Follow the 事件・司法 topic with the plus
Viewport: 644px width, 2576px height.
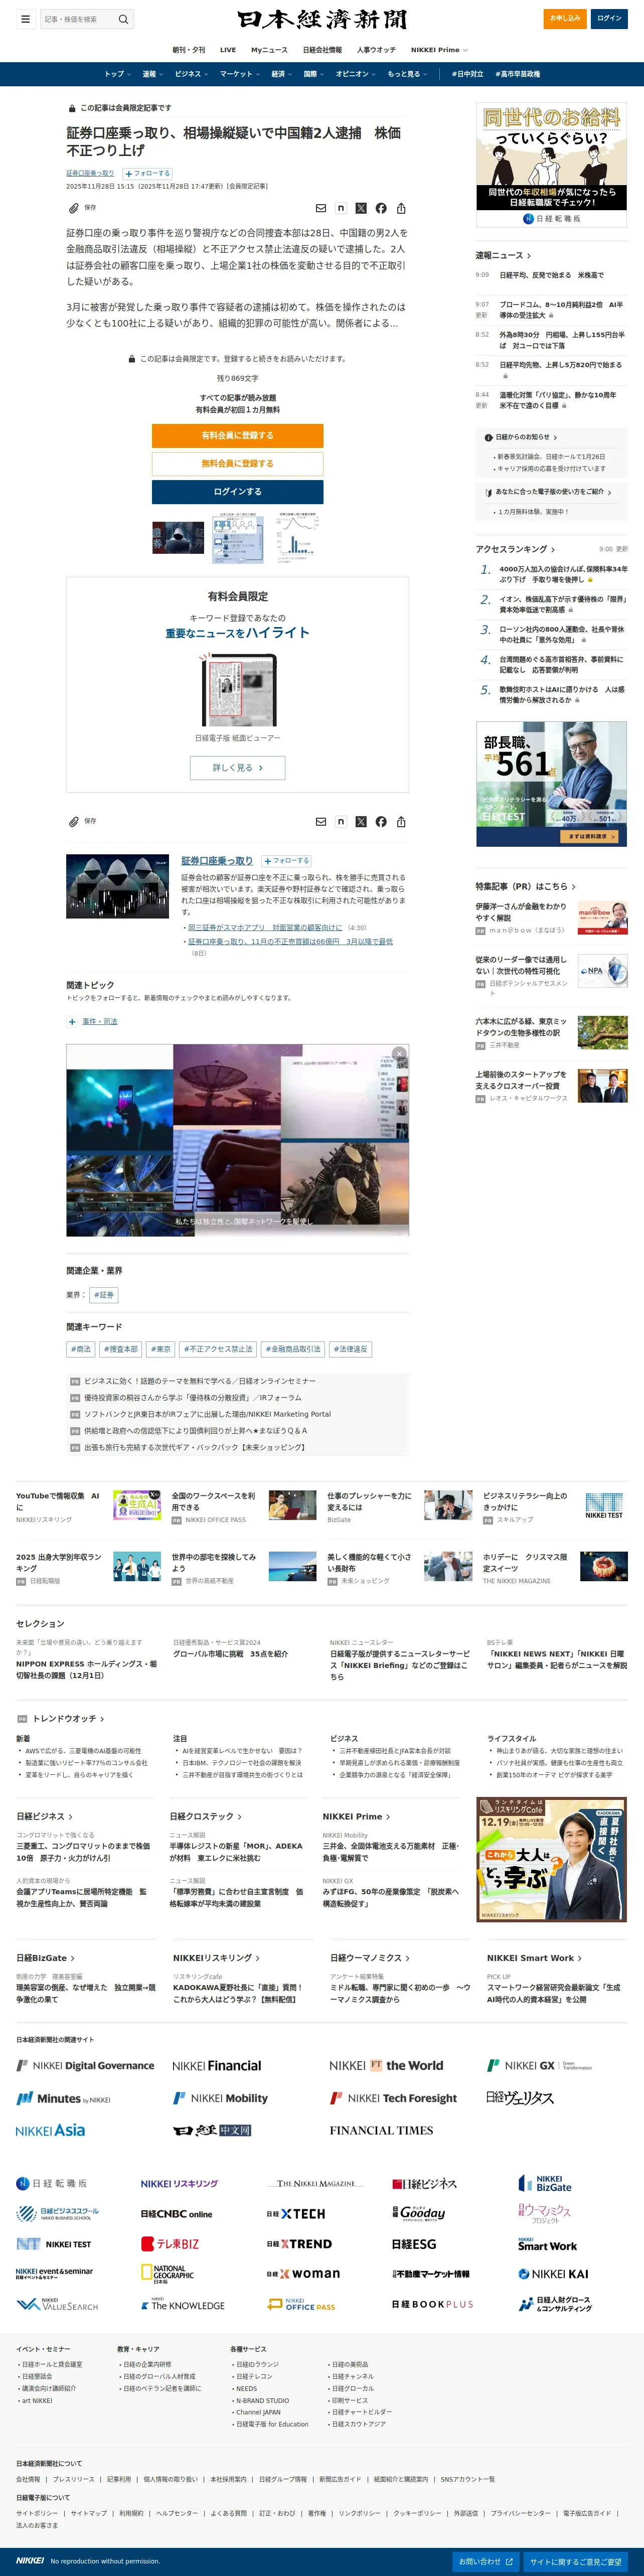point(72,1021)
